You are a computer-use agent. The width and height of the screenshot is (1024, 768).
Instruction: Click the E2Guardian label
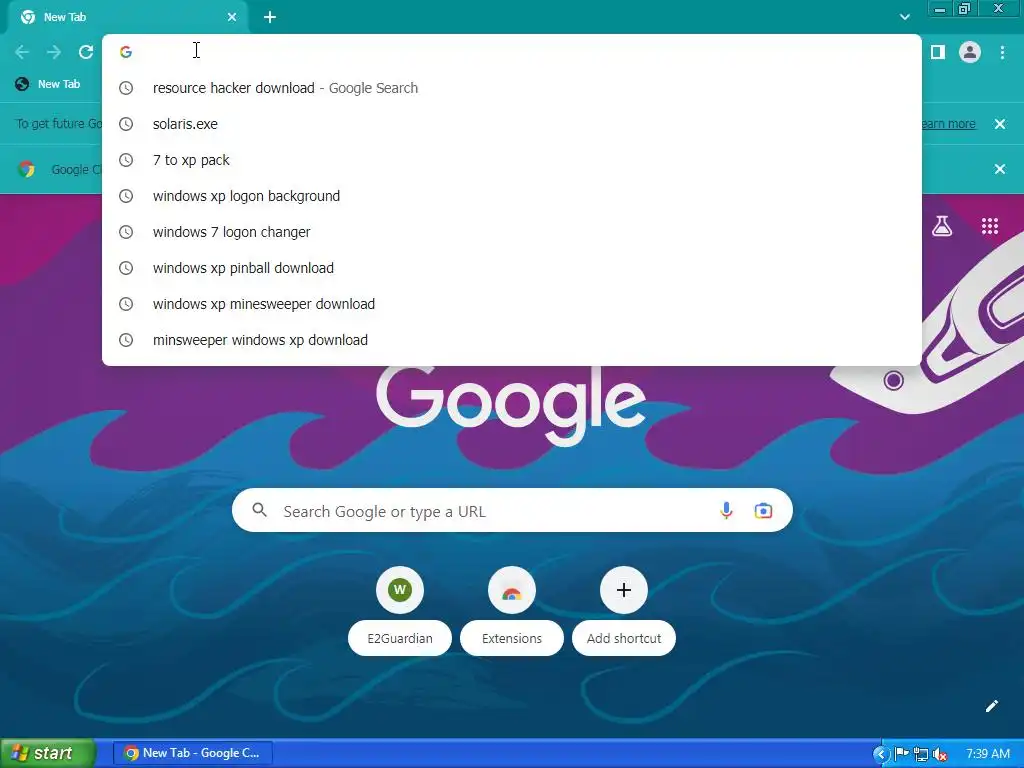[400, 638]
